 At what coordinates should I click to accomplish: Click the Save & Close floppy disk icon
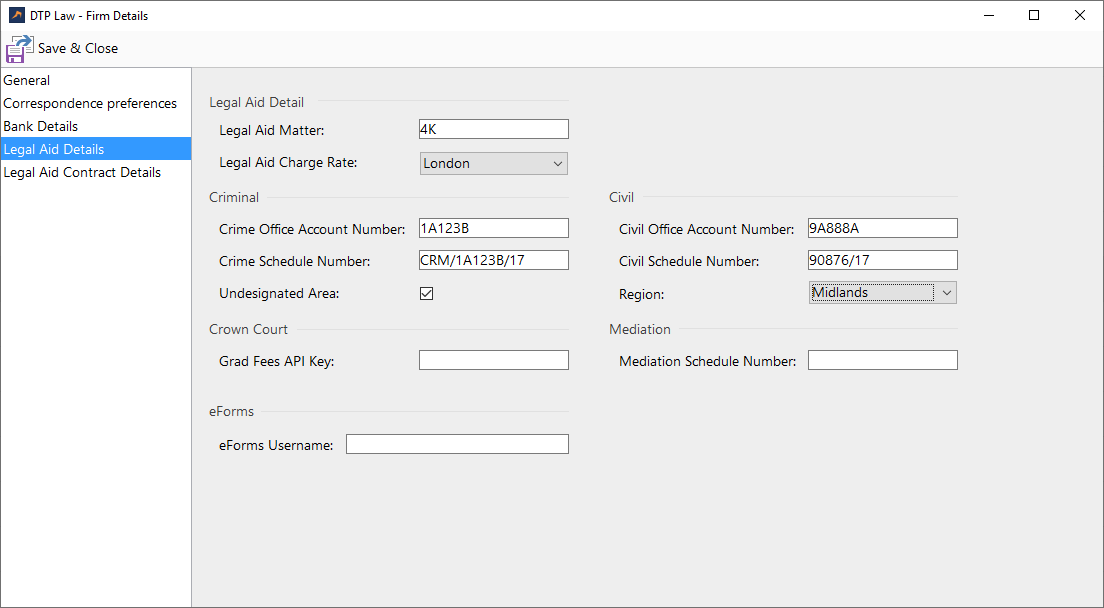20,48
